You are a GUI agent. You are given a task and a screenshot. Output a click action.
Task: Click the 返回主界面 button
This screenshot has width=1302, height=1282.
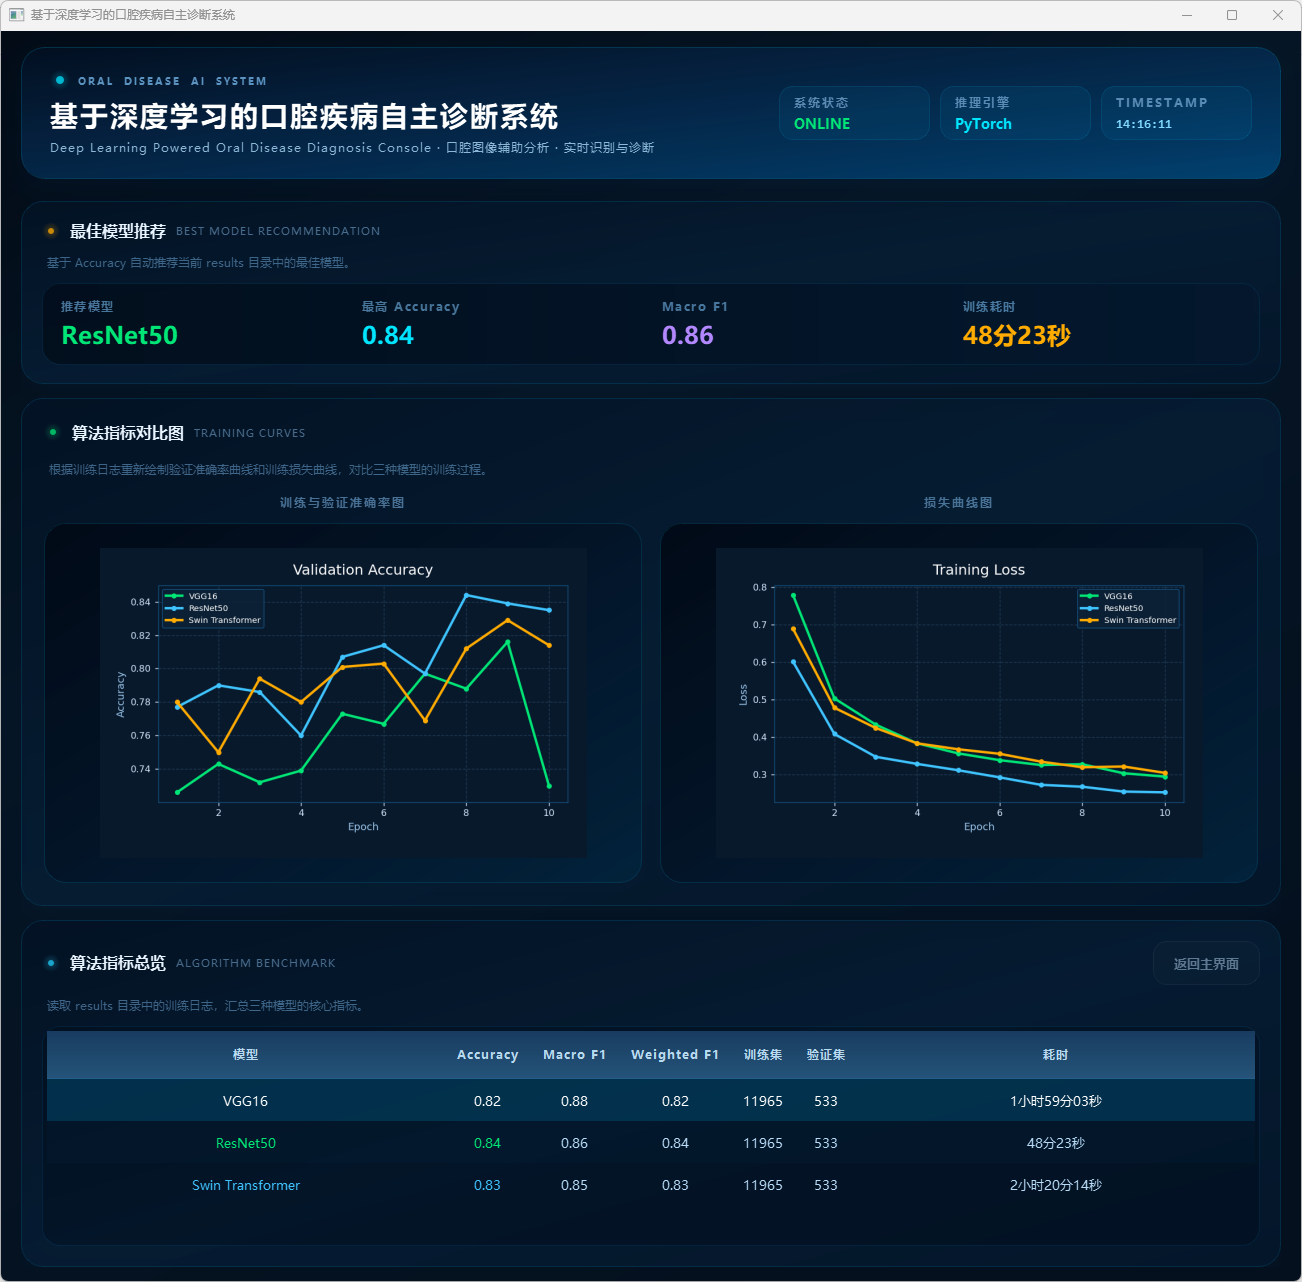(x=1205, y=964)
